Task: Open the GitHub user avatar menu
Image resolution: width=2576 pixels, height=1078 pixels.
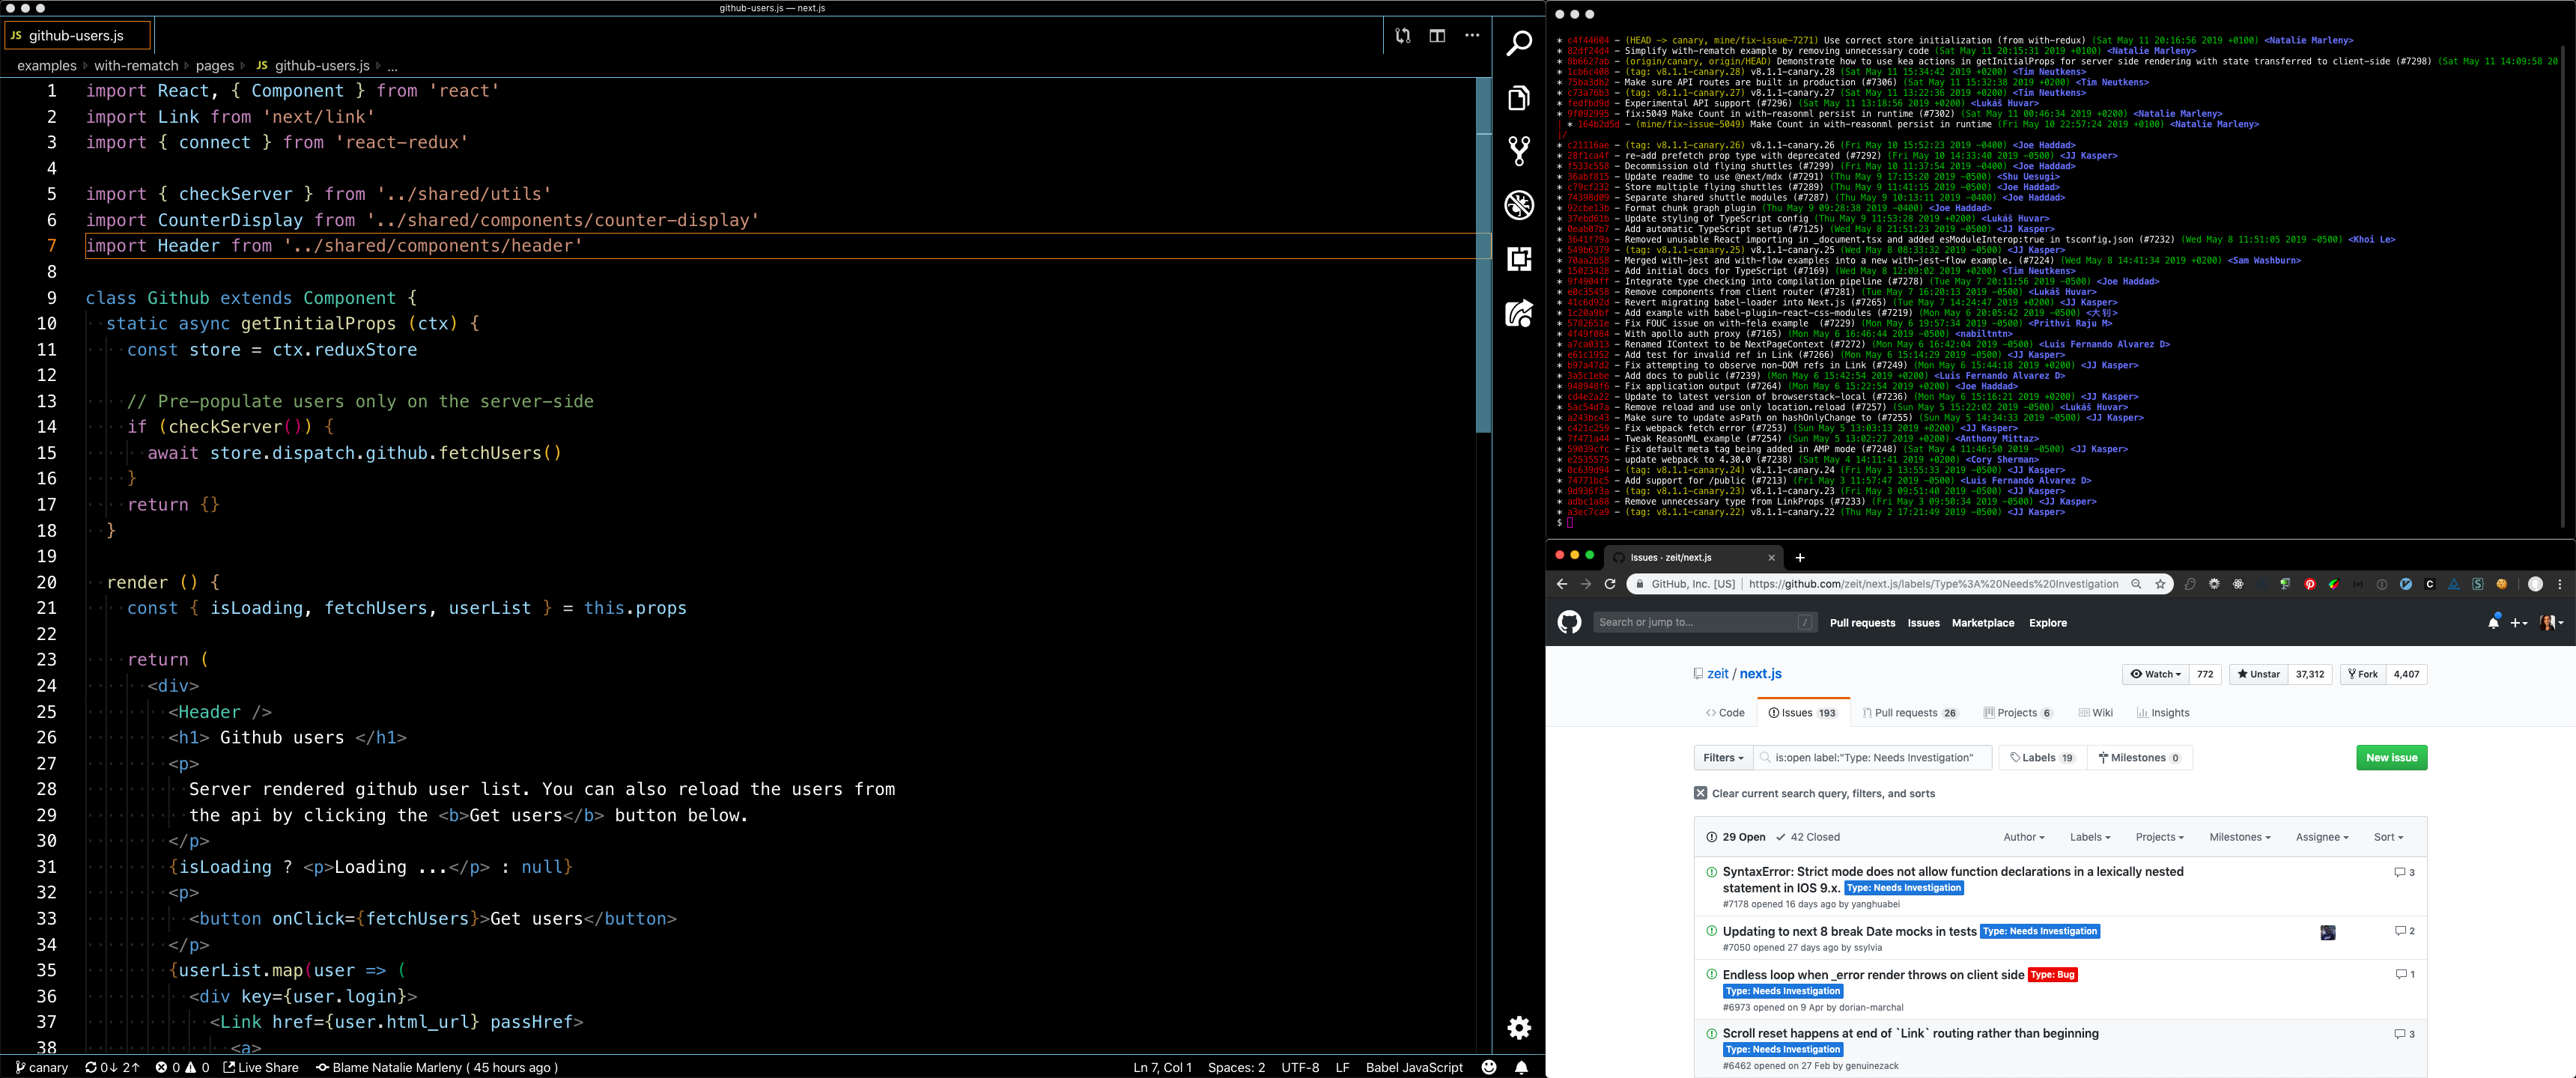Action: (2551, 622)
